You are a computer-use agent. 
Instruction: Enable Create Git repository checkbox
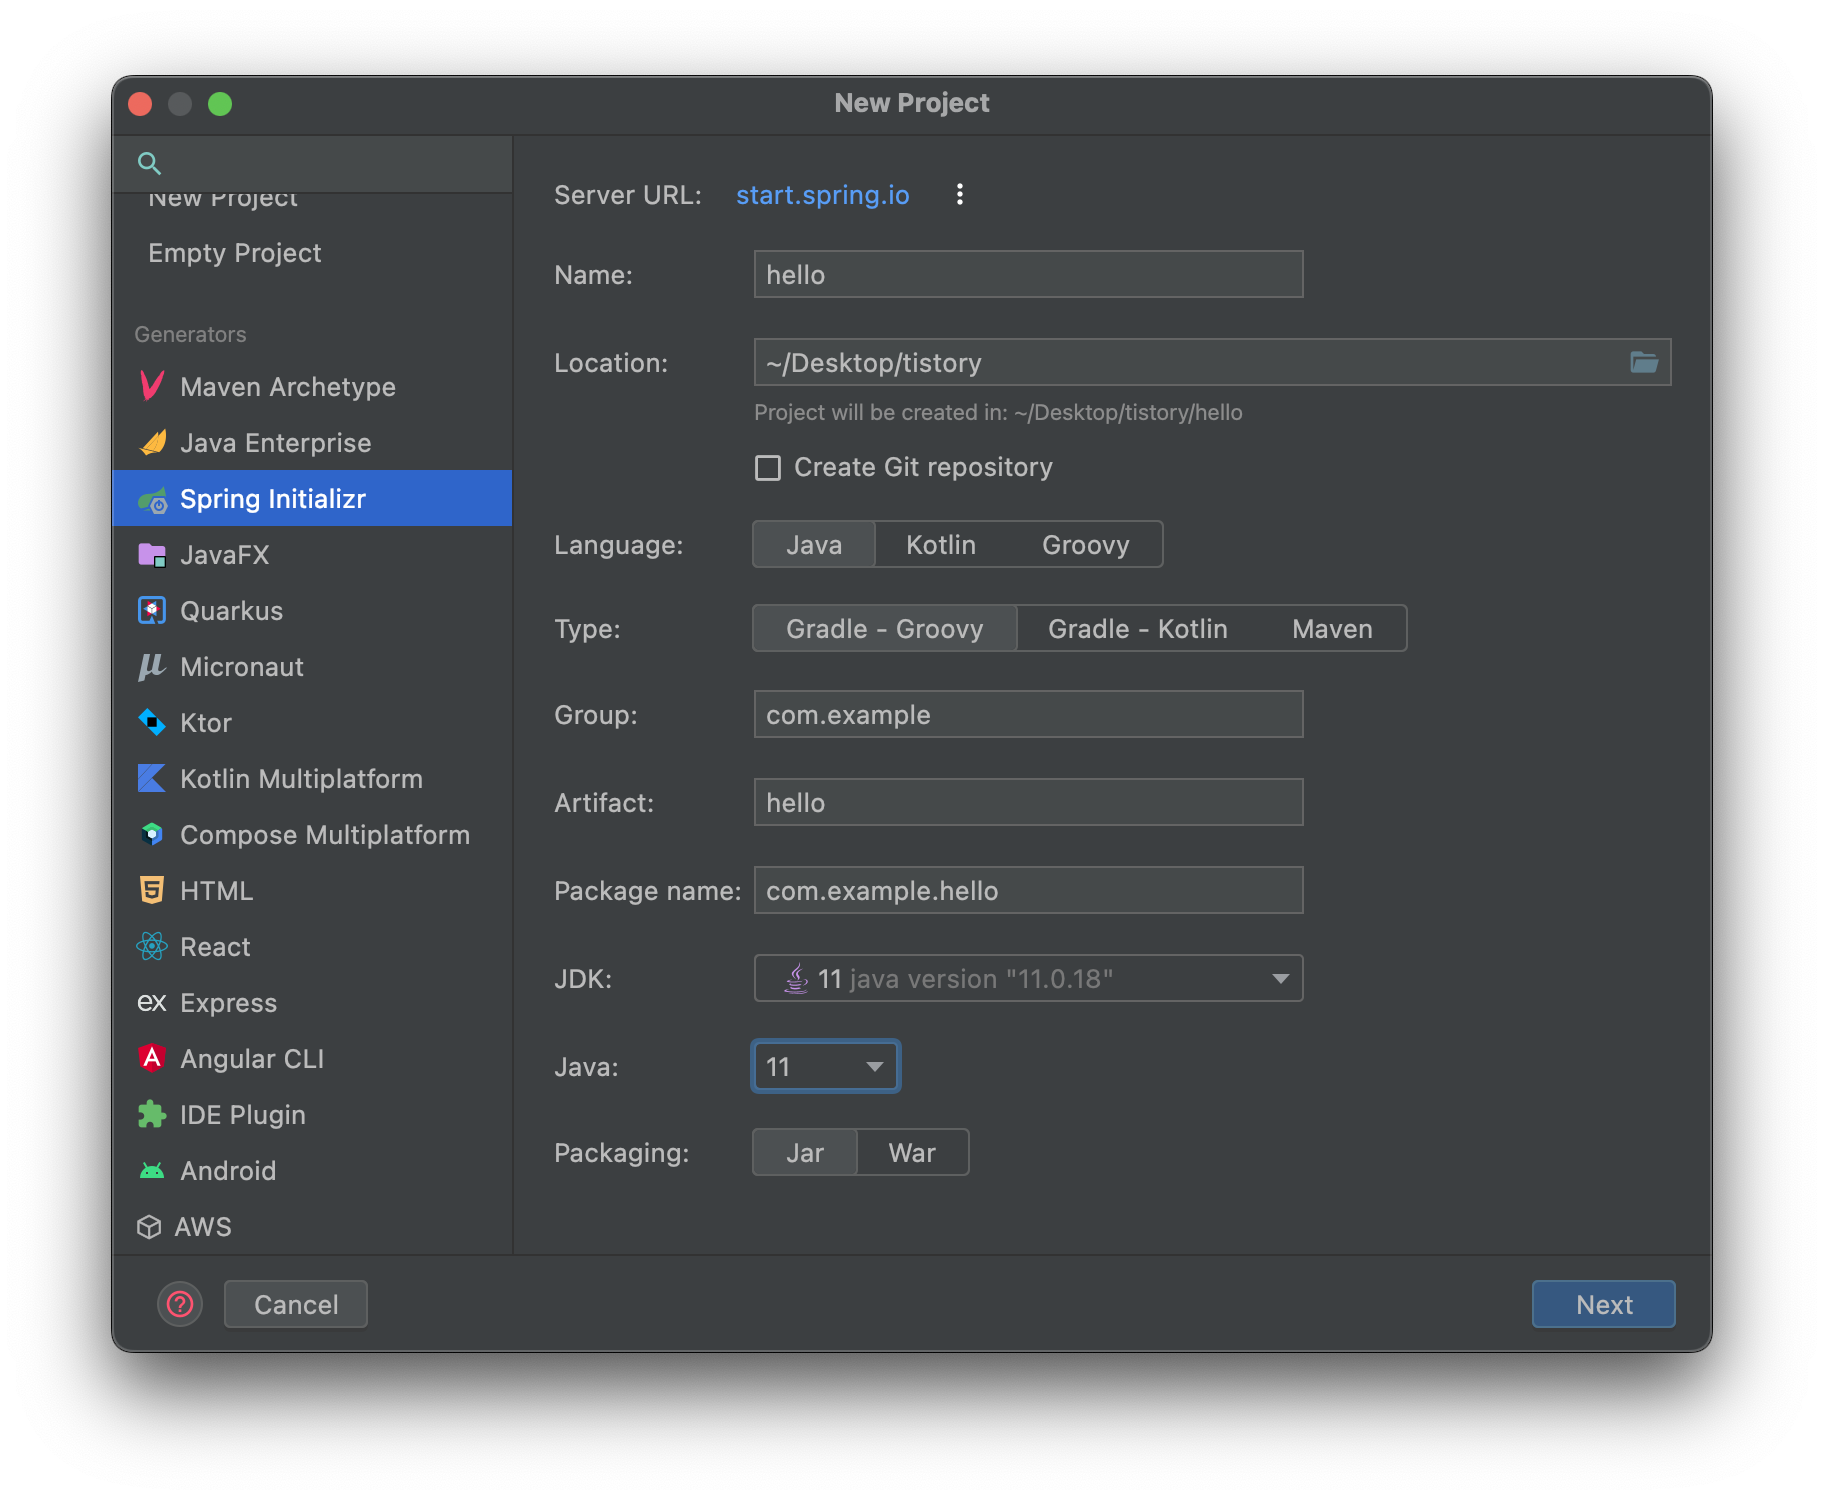tap(768, 468)
